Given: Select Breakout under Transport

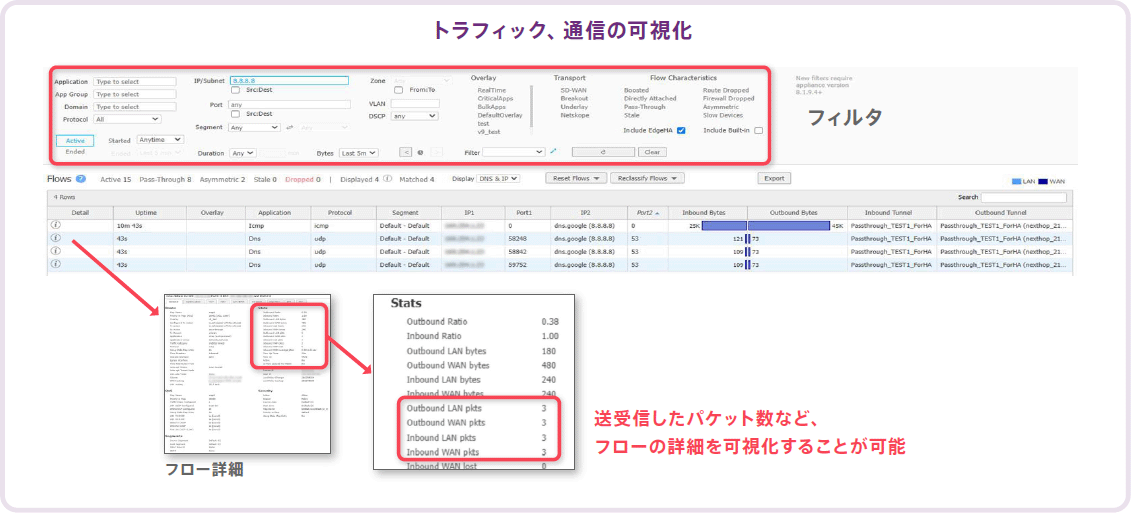Looking at the screenshot, I should coord(574,98).
